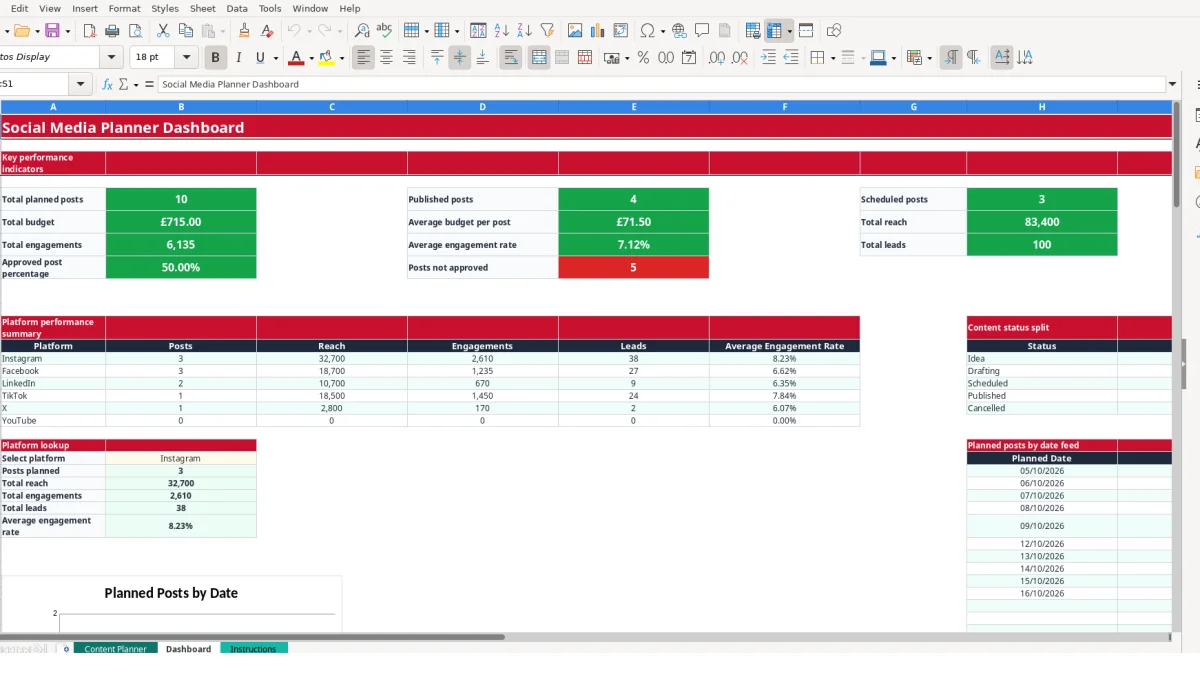Open the Insert menu
1200x675 pixels.
point(85,8)
